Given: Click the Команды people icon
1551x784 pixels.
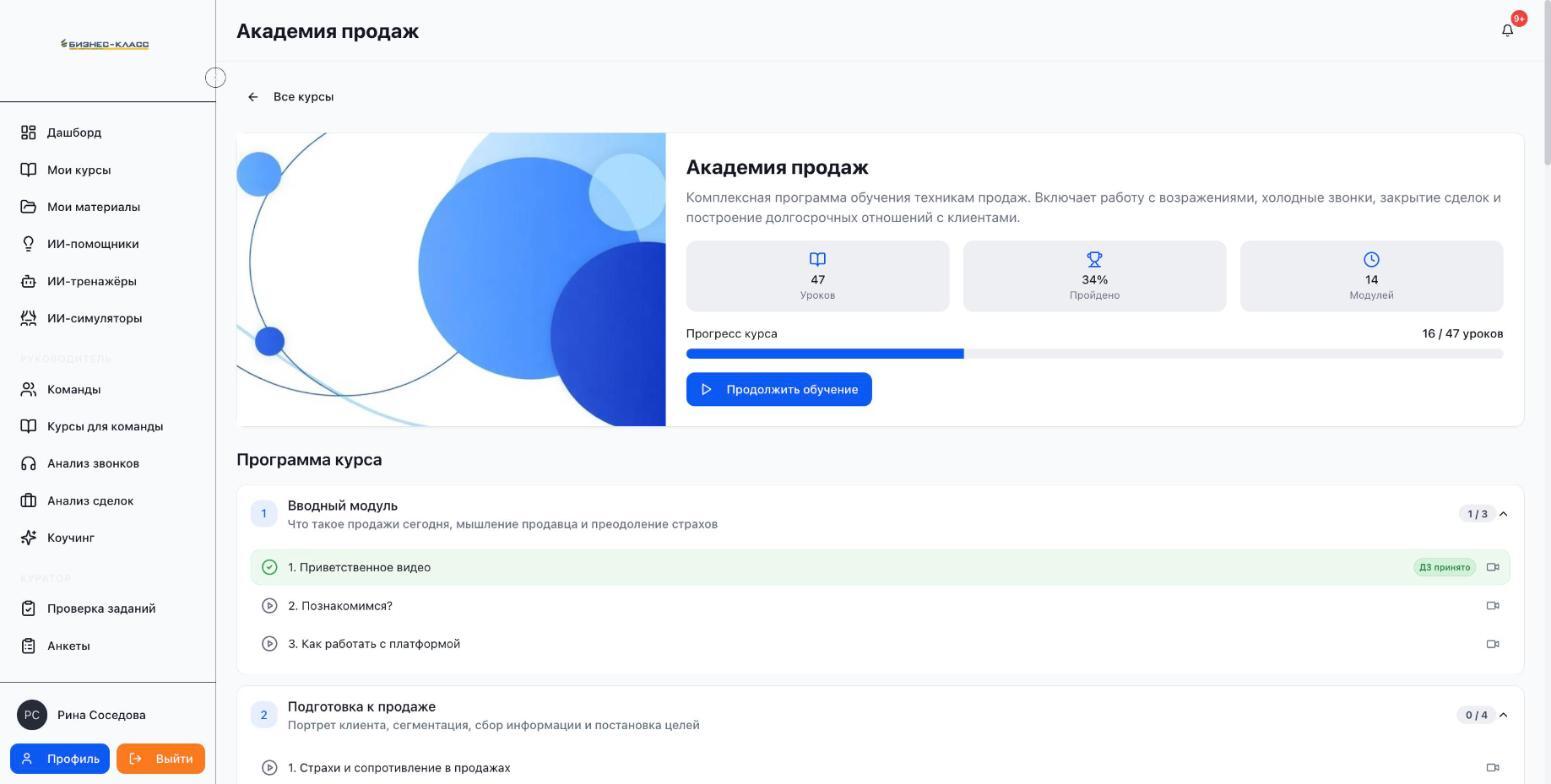Looking at the screenshot, I should [29, 389].
